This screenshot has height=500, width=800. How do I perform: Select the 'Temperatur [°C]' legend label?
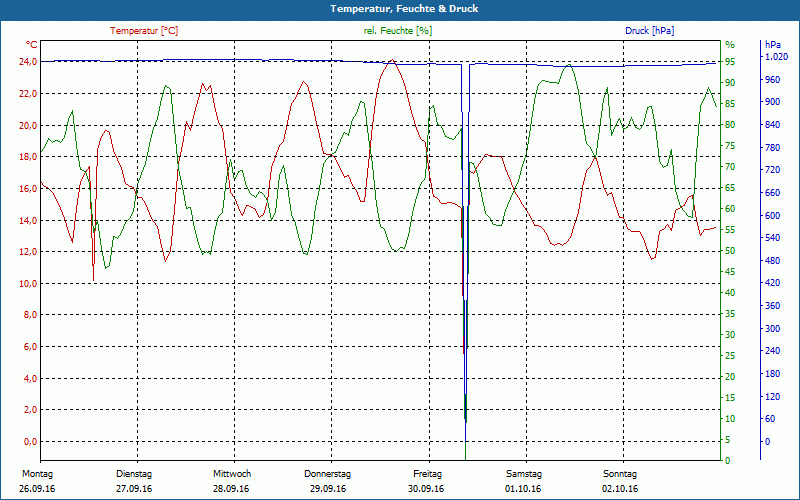(144, 31)
